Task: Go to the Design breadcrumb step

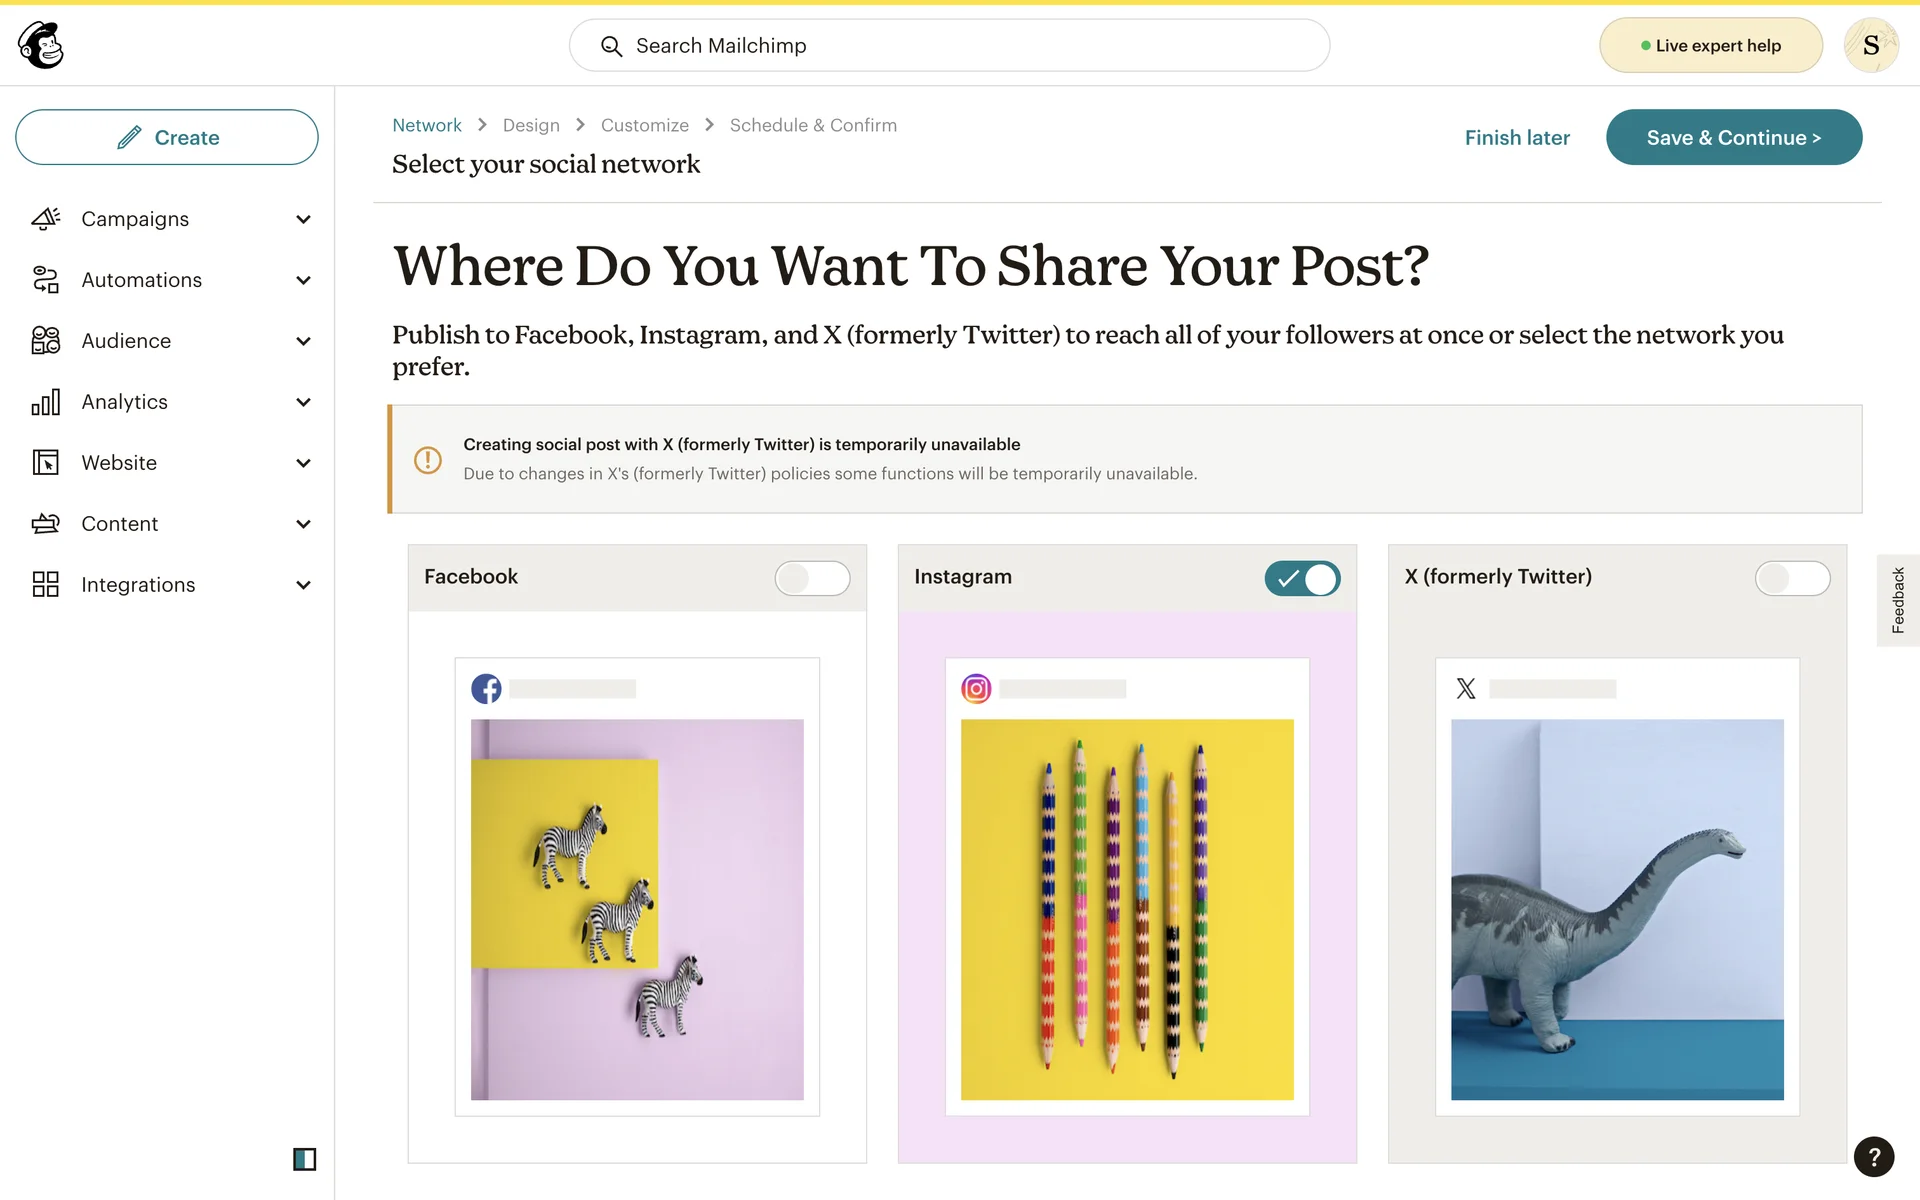Action: point(531,125)
